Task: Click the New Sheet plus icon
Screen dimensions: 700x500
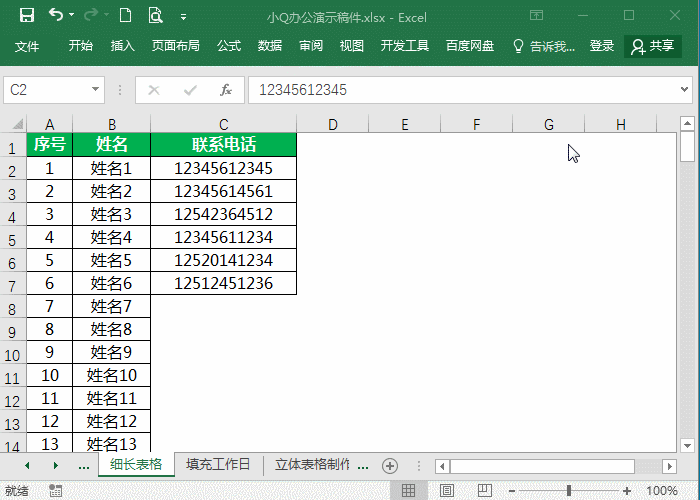Action: click(x=390, y=466)
